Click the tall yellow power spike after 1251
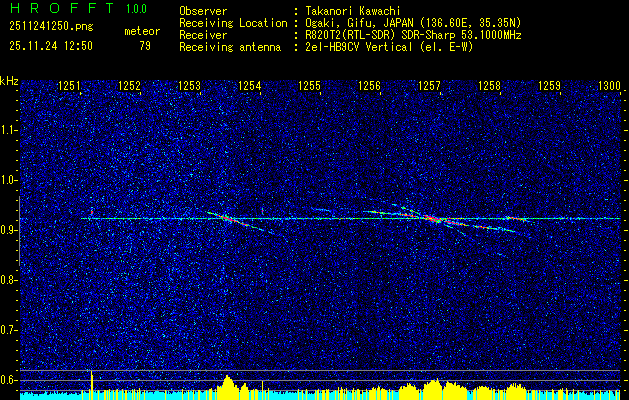The image size is (629, 400). coord(92,385)
